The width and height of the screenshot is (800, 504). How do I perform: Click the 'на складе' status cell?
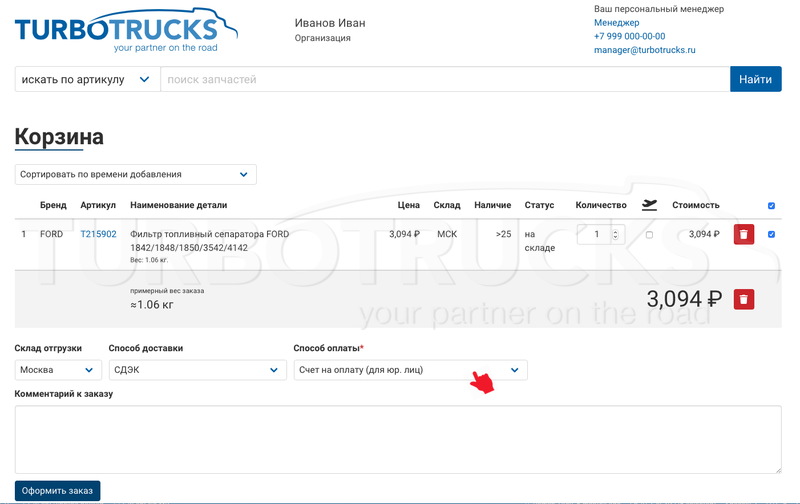539,241
